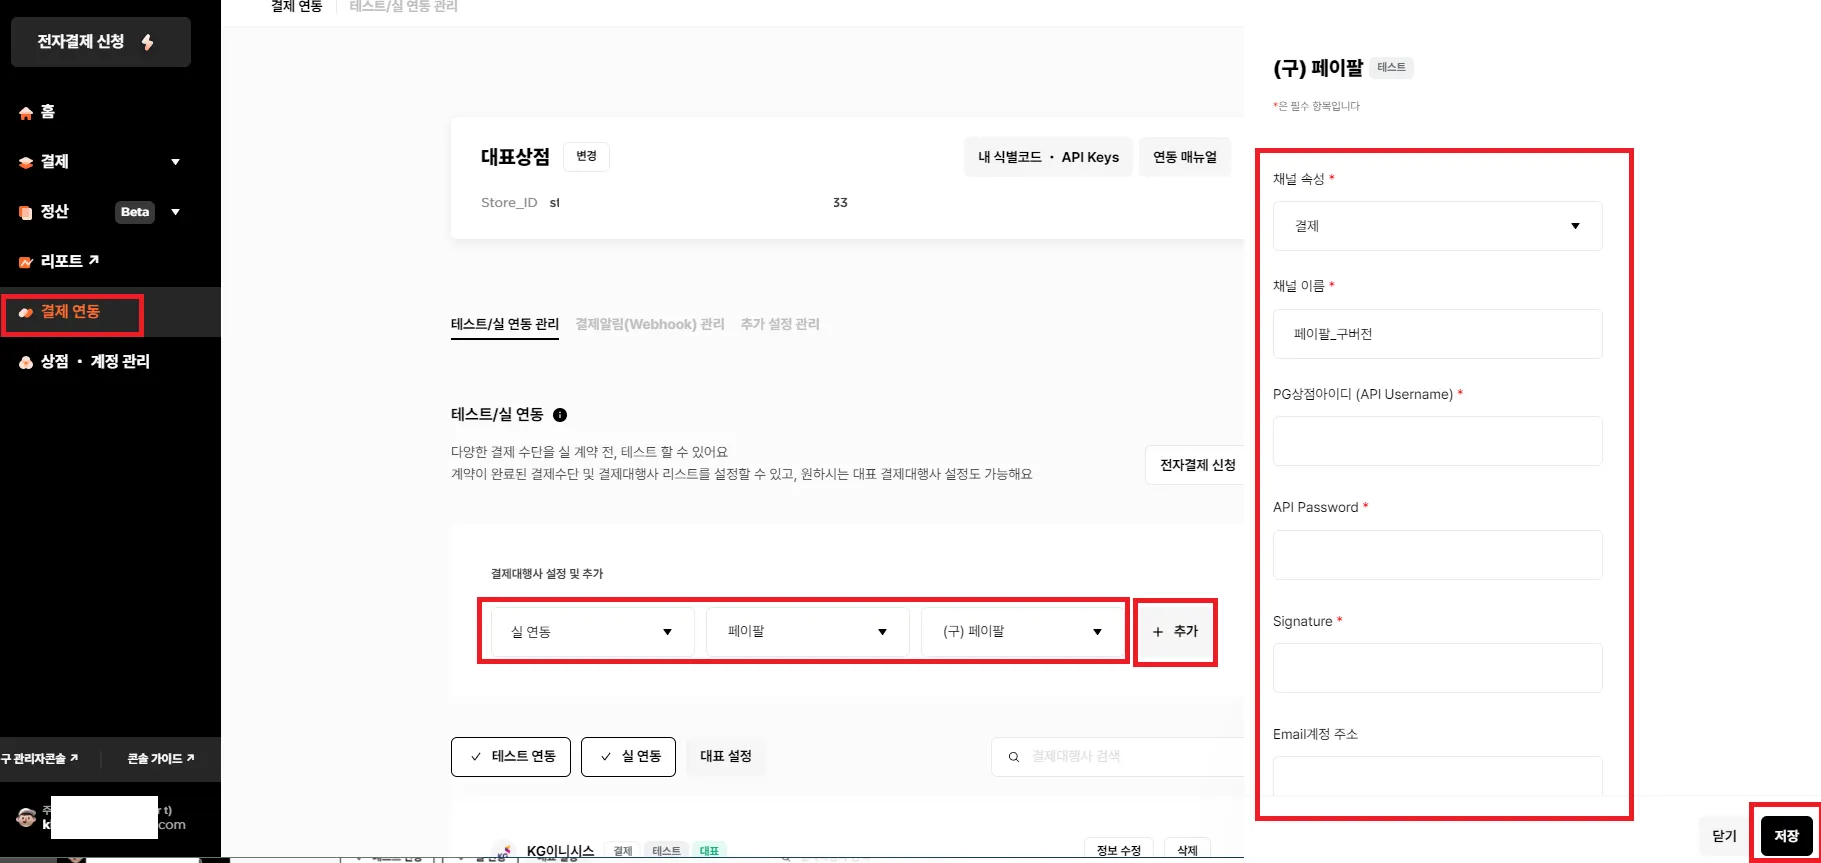Click the 채널 이름 input field
Image resolution: width=1821 pixels, height=863 pixels.
(1437, 334)
